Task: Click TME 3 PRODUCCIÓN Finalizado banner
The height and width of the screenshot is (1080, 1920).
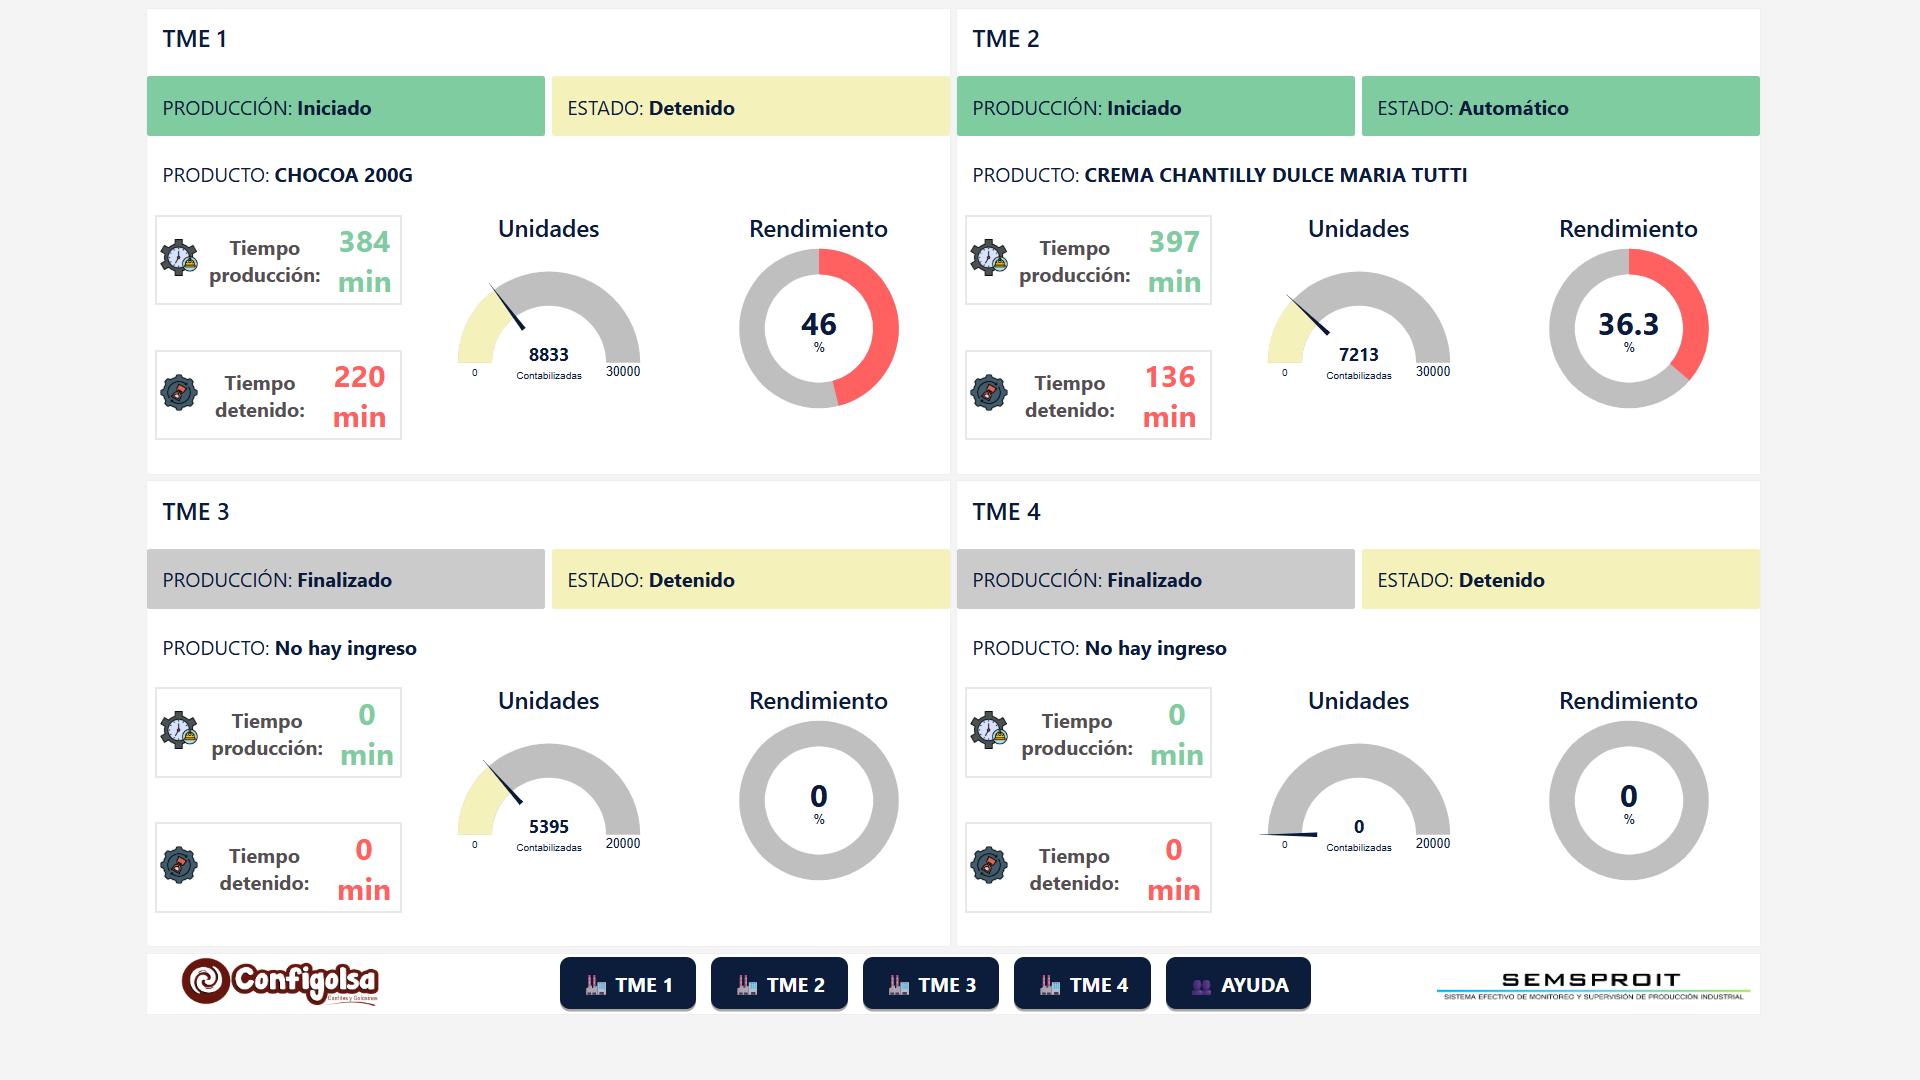Action: click(x=345, y=580)
